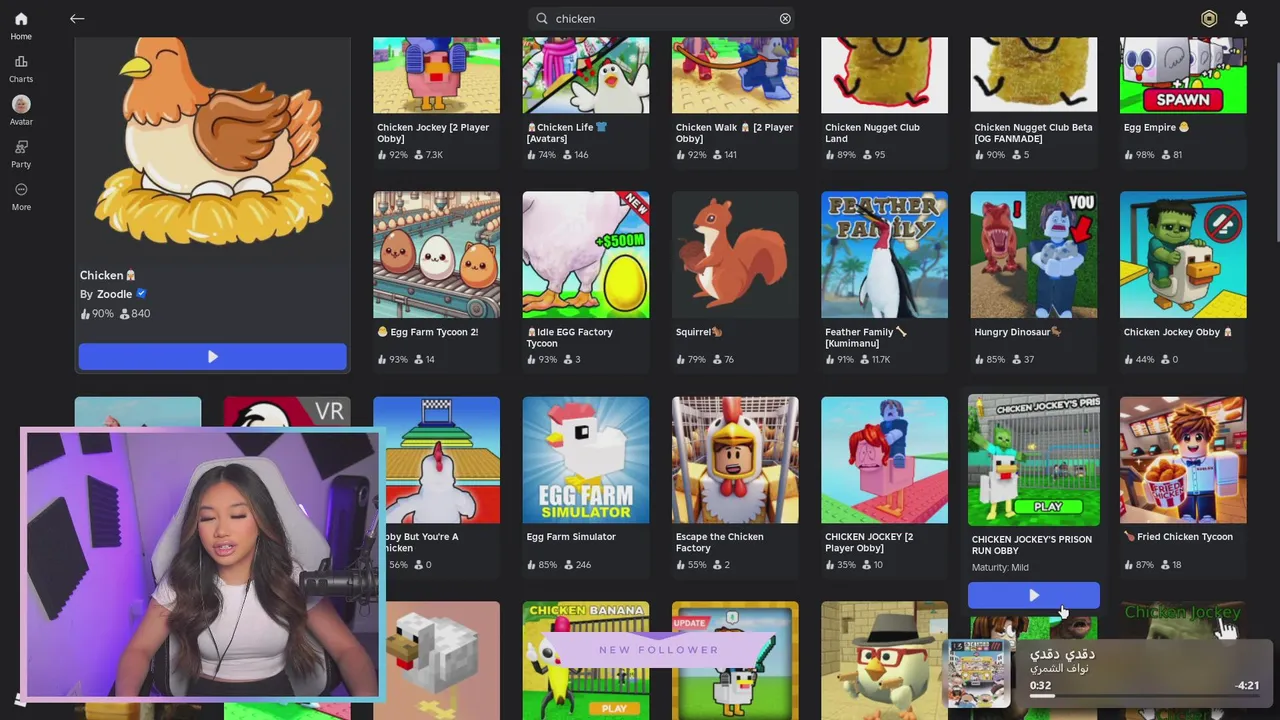The width and height of the screenshot is (1280, 720).
Task: Click the Maturity: Mild label
Action: [1000, 568]
